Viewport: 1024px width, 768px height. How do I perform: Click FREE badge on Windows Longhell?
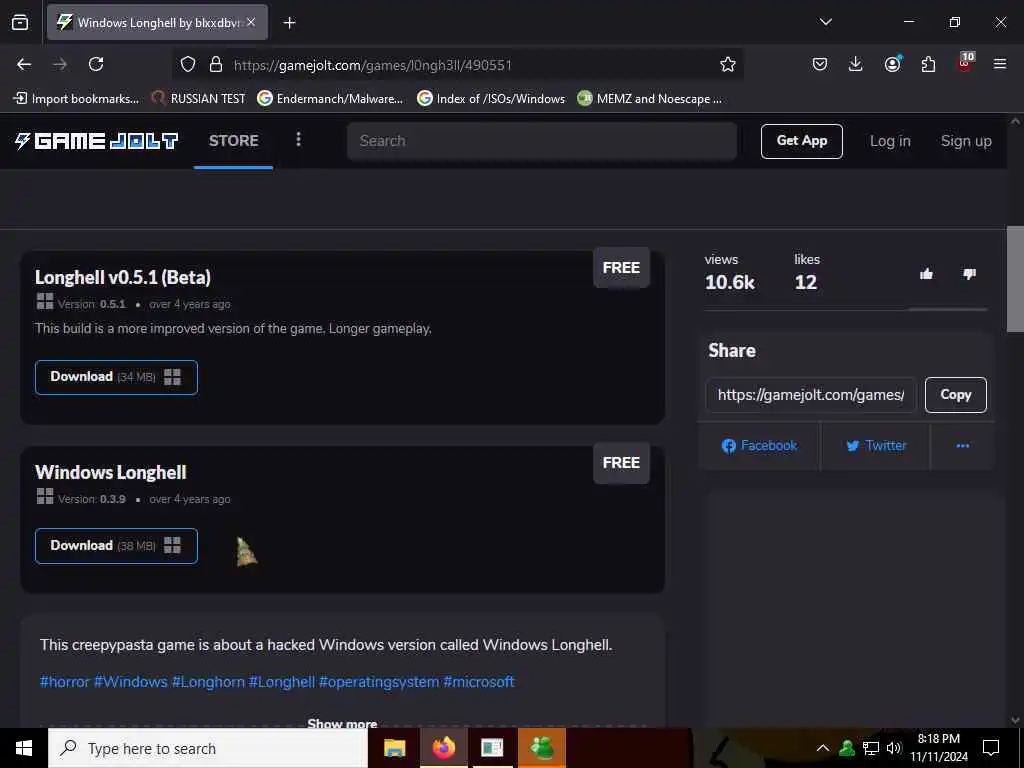[x=621, y=463]
